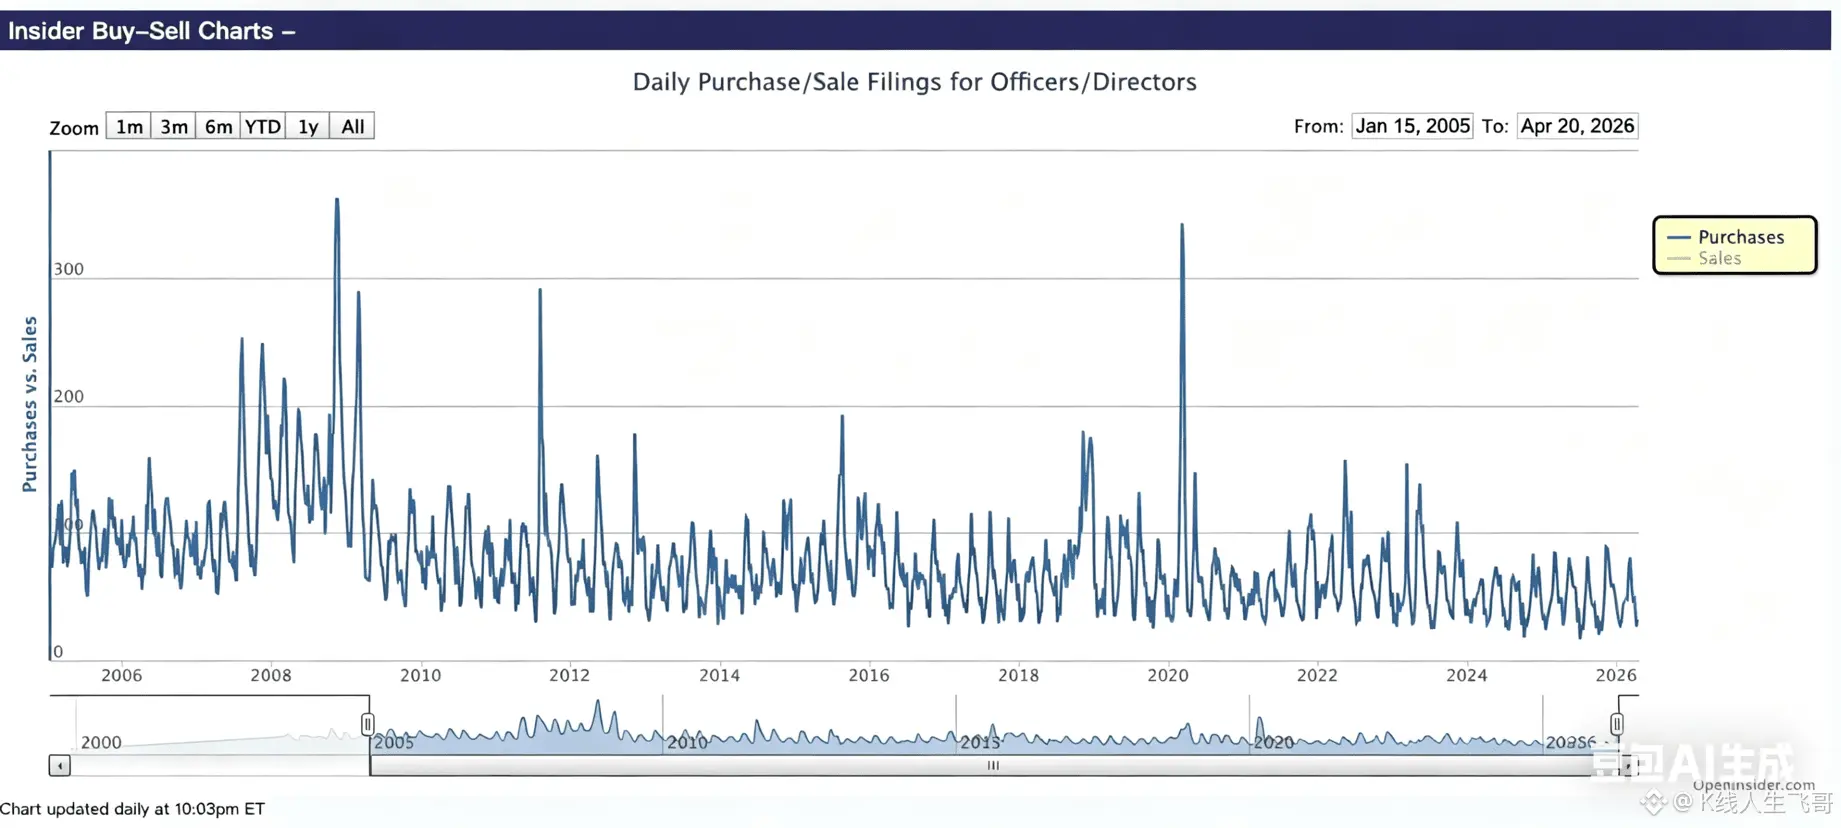Set chart zoom to 3m
The width and height of the screenshot is (1841, 828).
click(174, 126)
